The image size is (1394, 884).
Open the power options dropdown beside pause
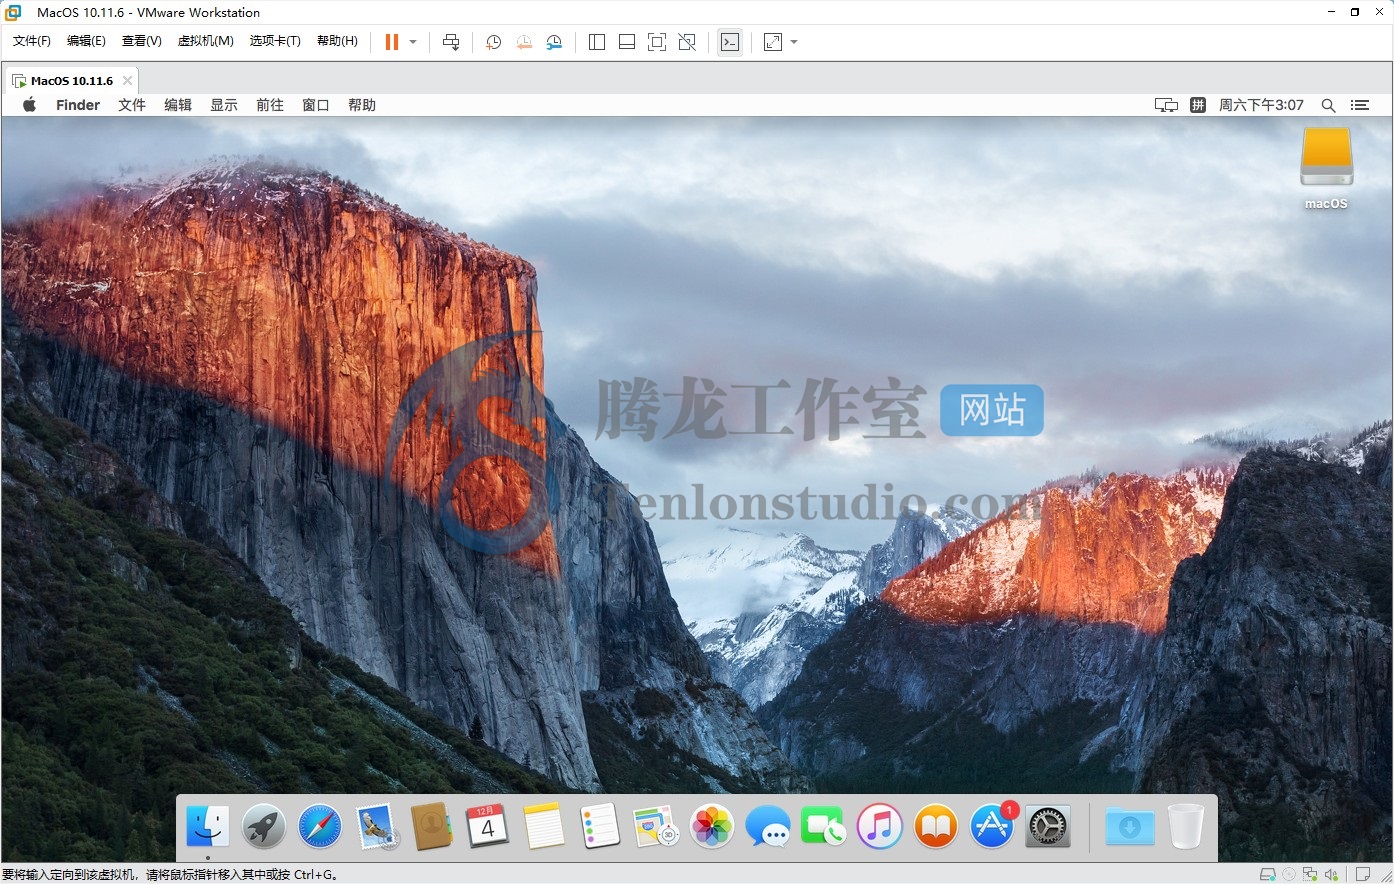tap(413, 42)
